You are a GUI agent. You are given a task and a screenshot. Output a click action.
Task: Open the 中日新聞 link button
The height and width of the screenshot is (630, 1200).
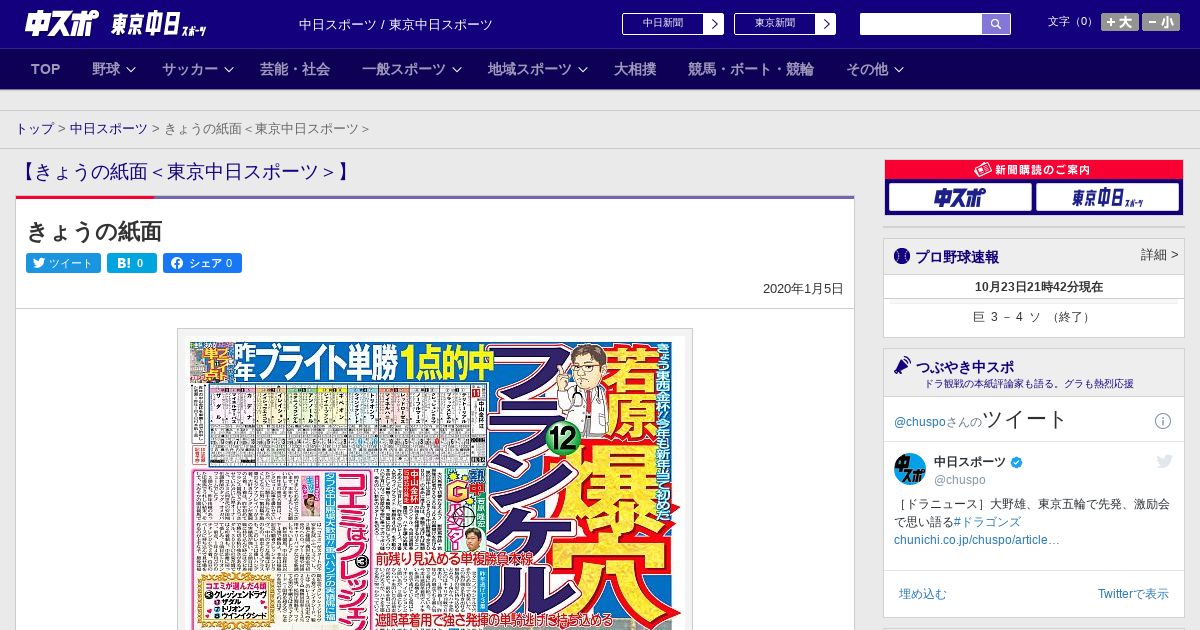662,24
